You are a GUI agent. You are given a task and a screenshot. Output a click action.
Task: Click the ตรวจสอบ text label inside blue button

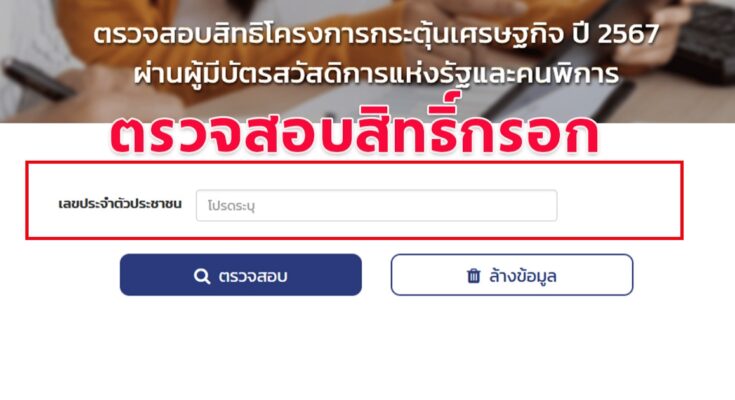click(253, 276)
